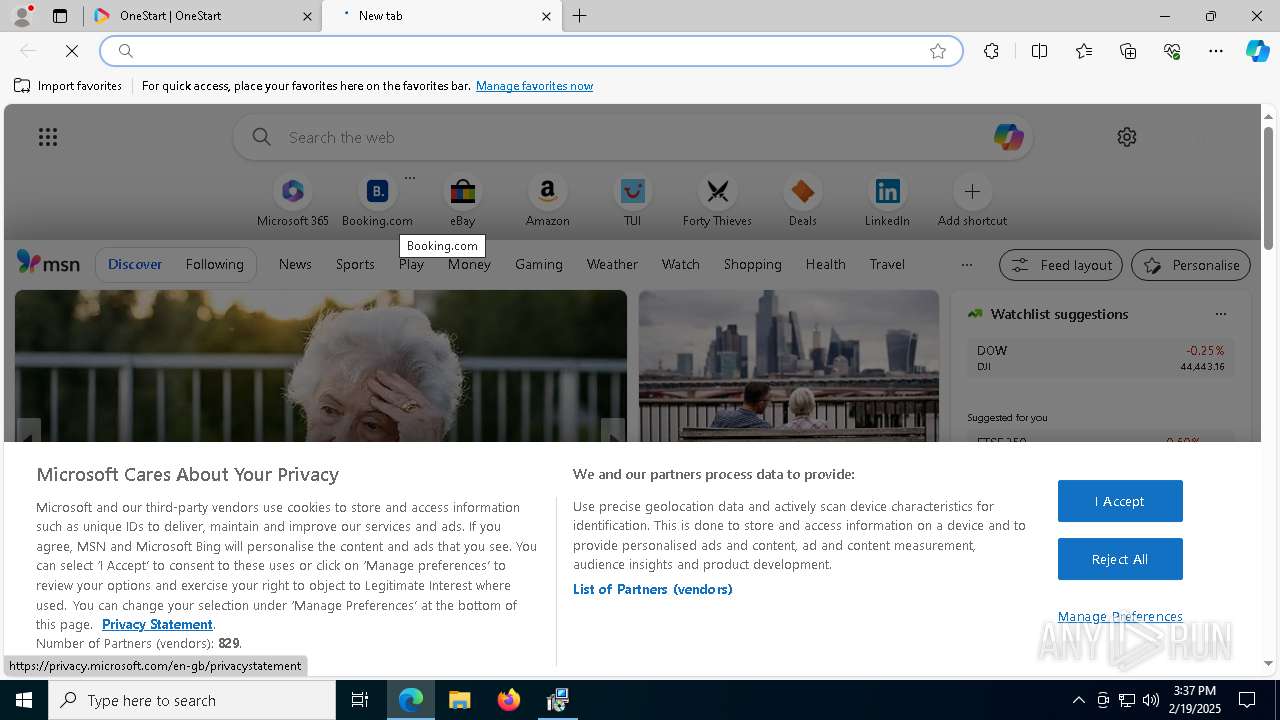Expand more MSN categories ellipsis
Image resolution: width=1280 pixels, height=720 pixels.
[966, 265]
